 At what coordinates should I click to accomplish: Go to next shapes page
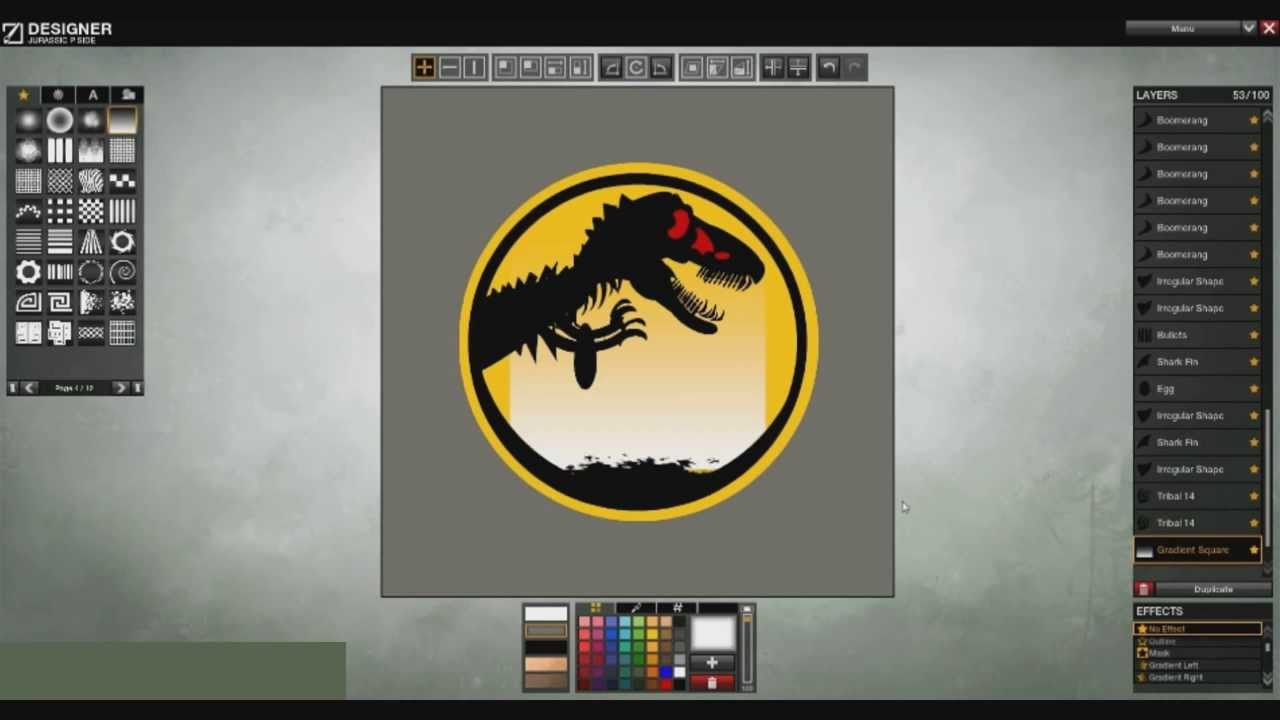(120, 387)
